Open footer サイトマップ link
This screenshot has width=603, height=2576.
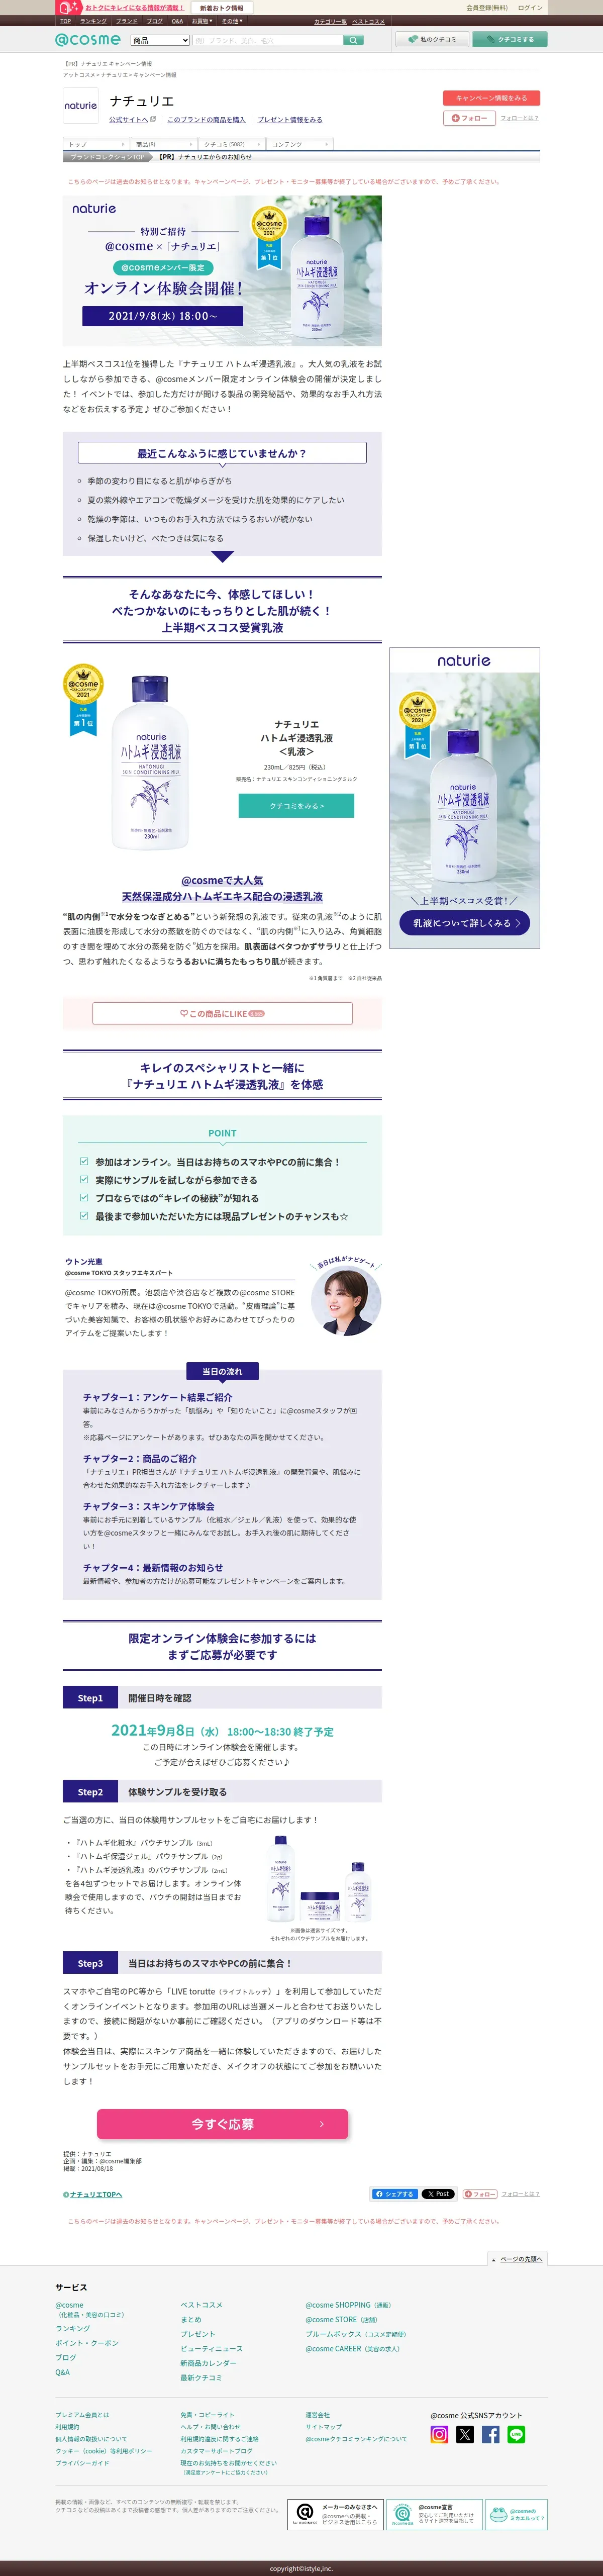tap(323, 2427)
